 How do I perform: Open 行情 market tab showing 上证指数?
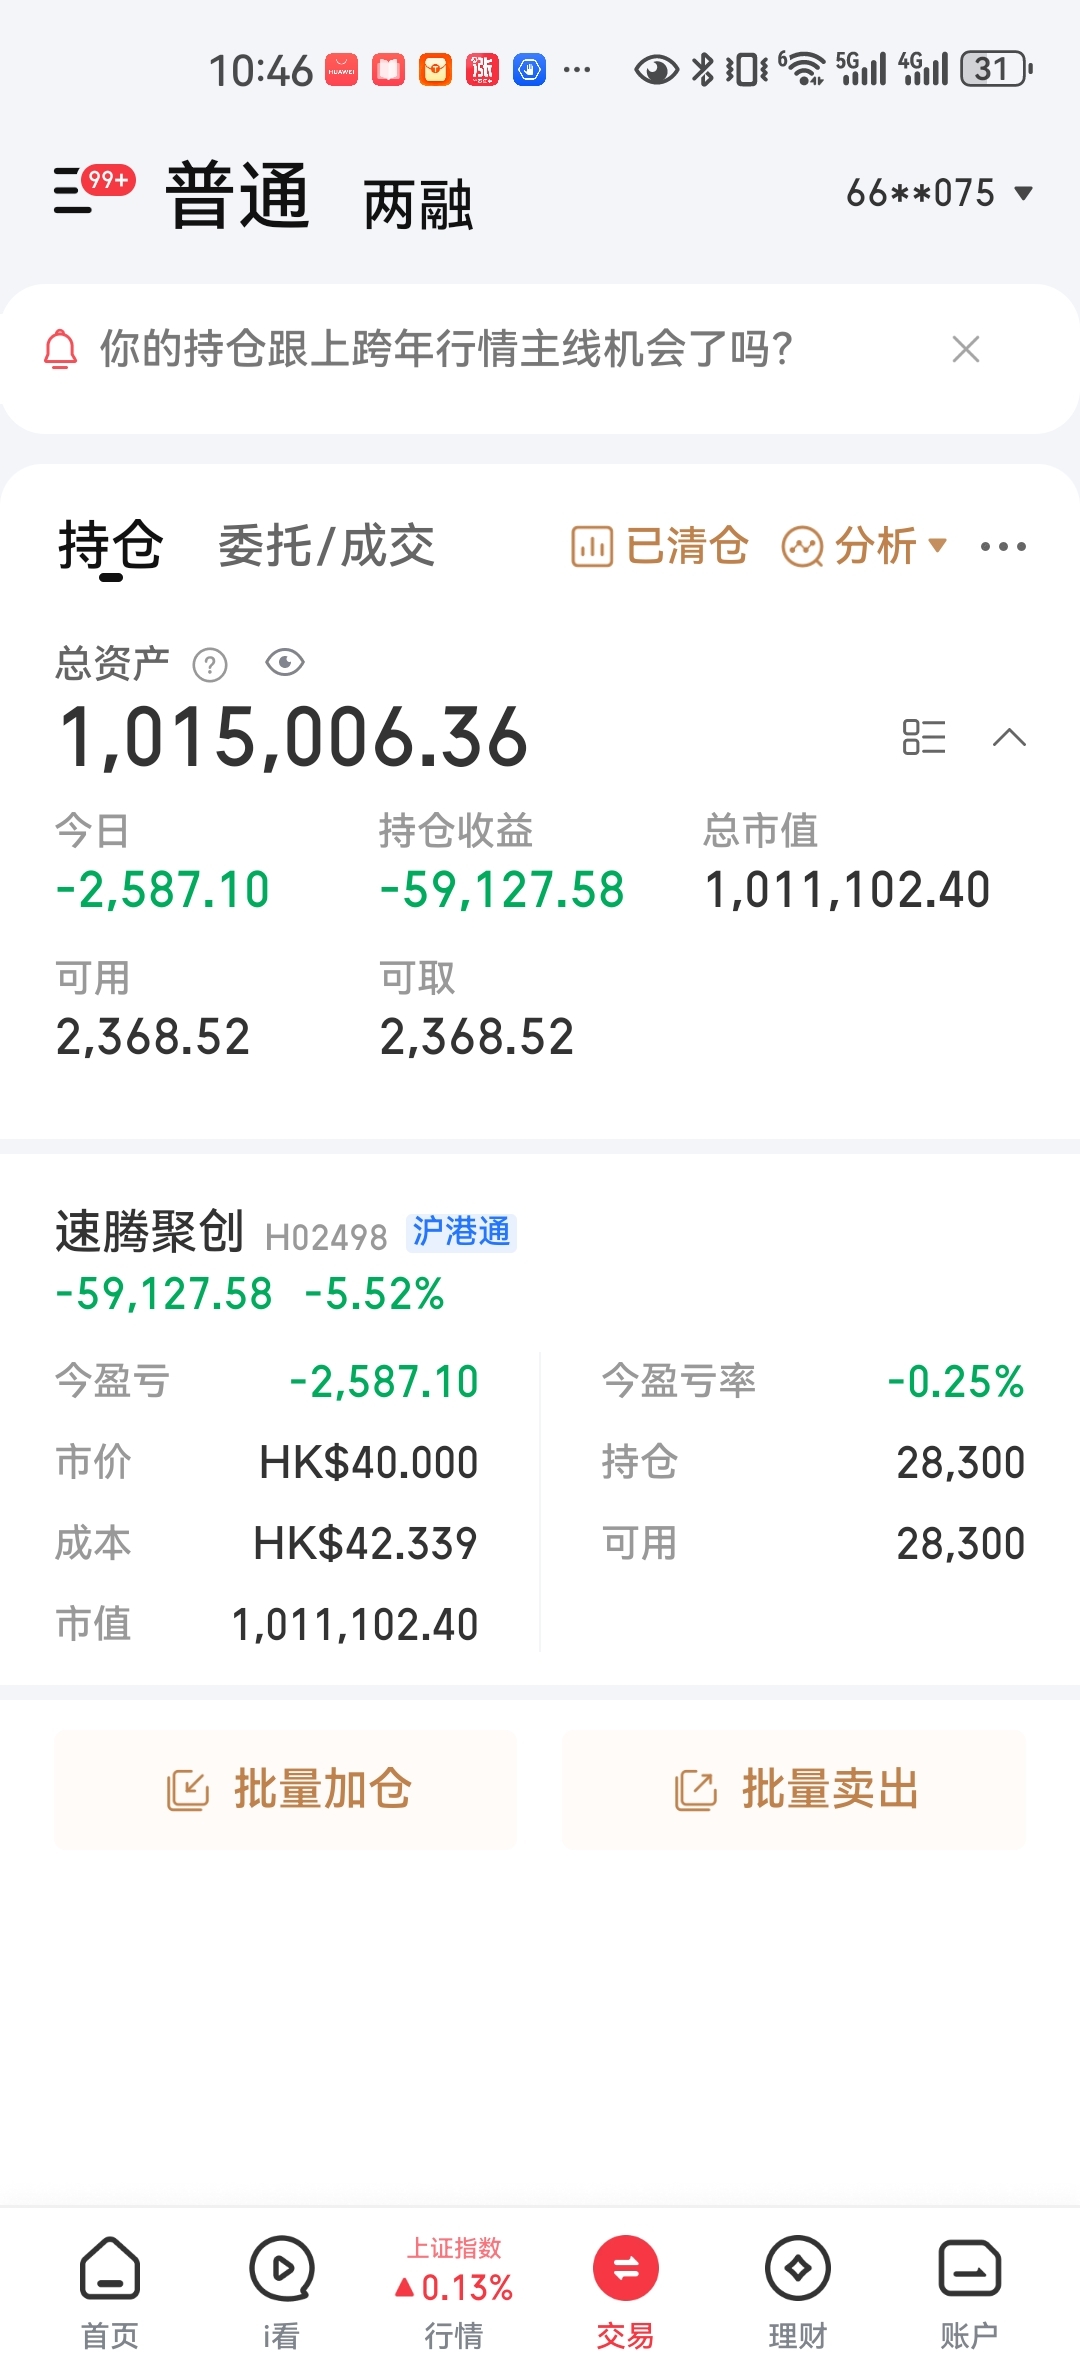click(x=454, y=2293)
